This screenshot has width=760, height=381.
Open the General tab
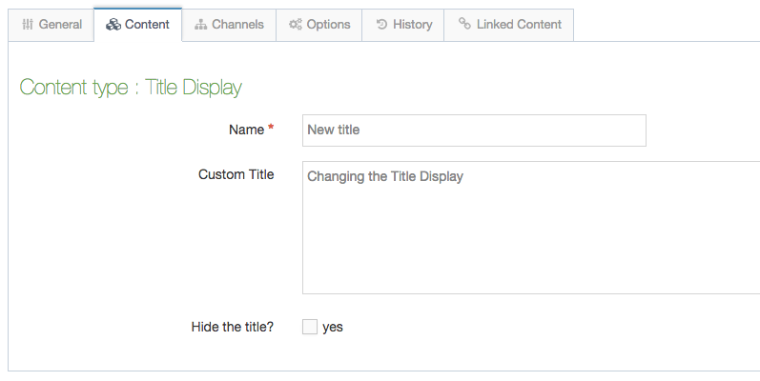click(51, 25)
